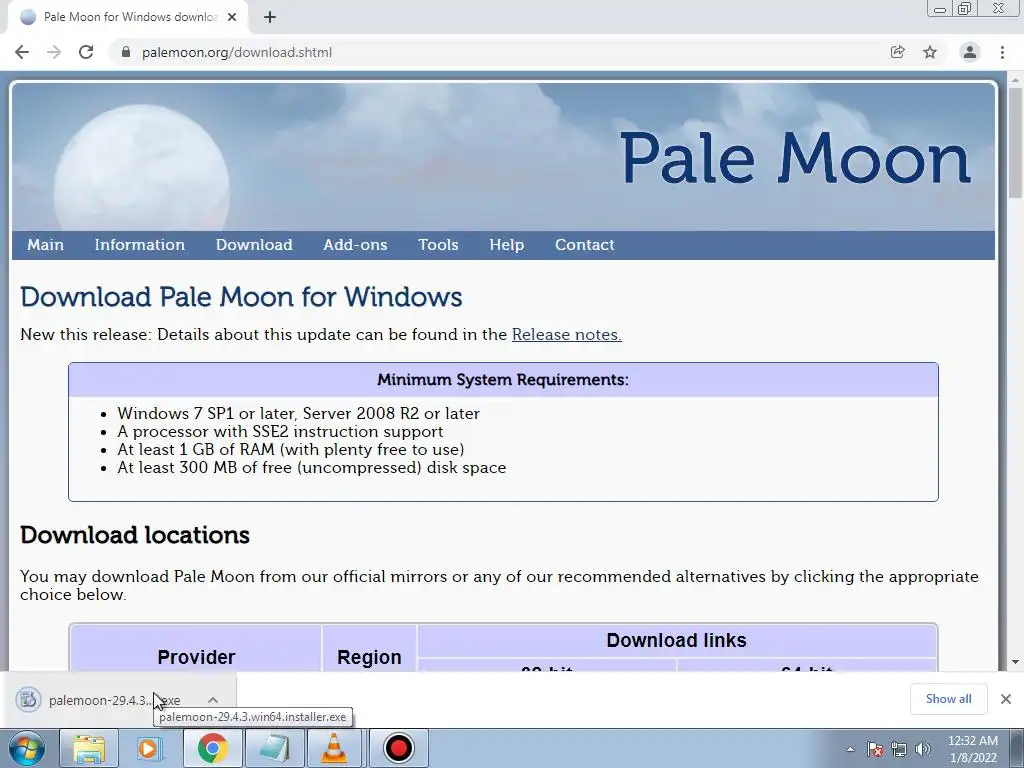Open Windows Media Player from the taskbar
The height and width of the screenshot is (768, 1024).
click(150, 748)
